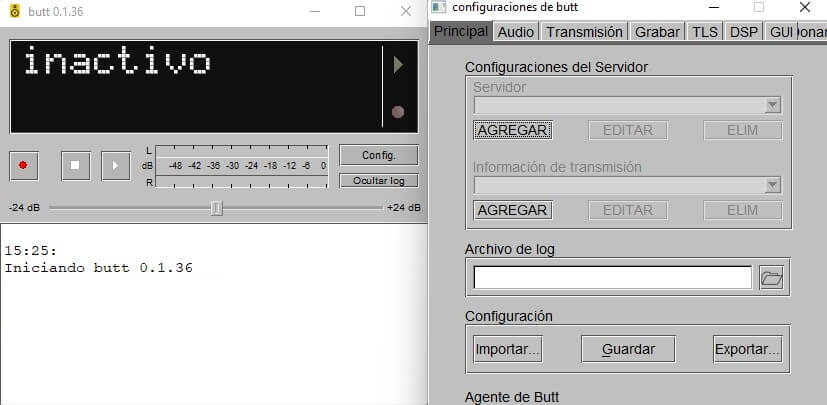Switch to the Audio tab
The width and height of the screenshot is (827, 405).
[x=516, y=32]
